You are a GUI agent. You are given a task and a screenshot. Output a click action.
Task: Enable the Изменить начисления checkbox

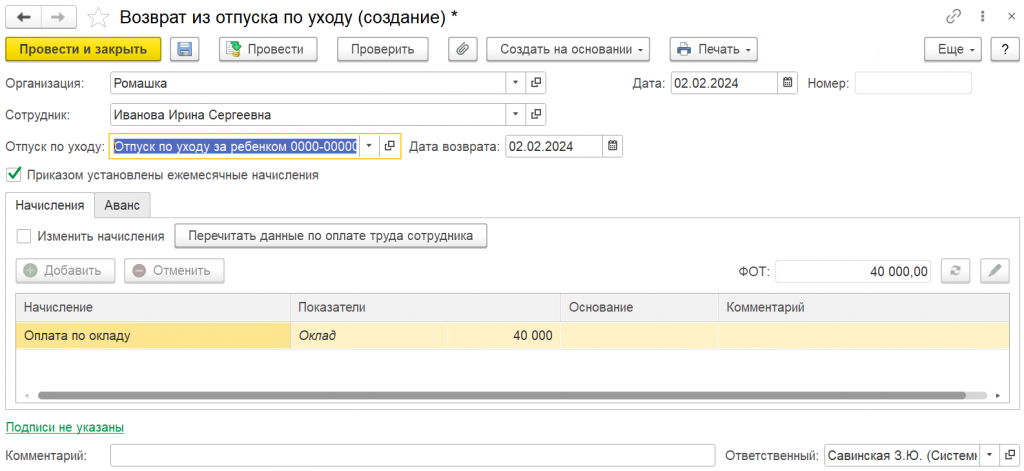tap(24, 236)
